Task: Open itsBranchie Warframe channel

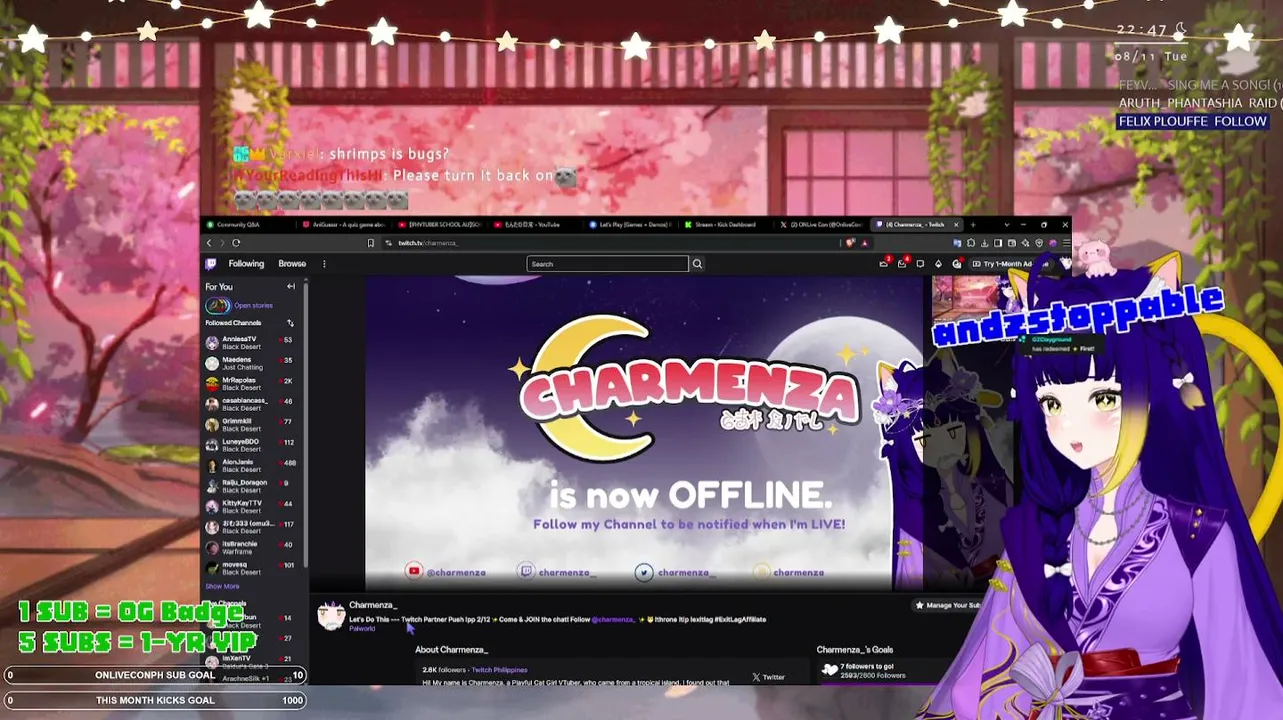Action: pyautogui.click(x=252, y=547)
